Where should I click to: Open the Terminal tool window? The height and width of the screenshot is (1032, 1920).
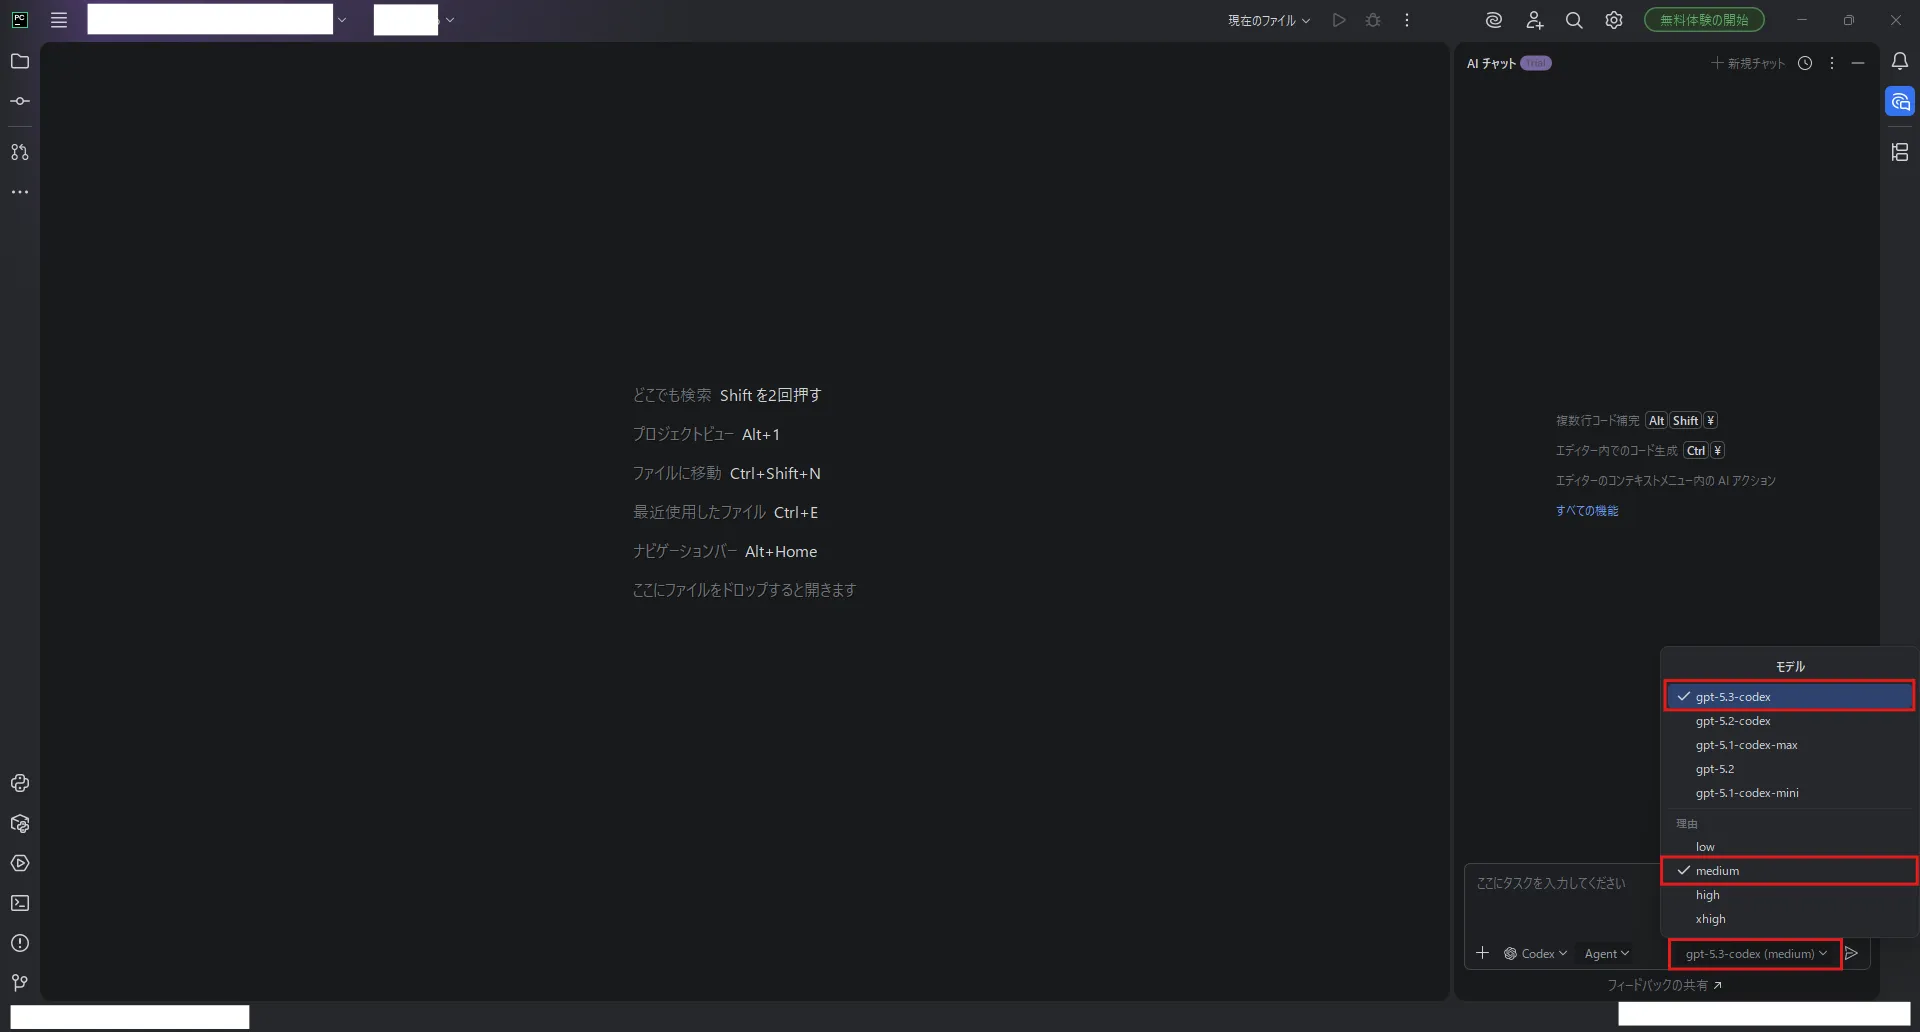(x=20, y=903)
